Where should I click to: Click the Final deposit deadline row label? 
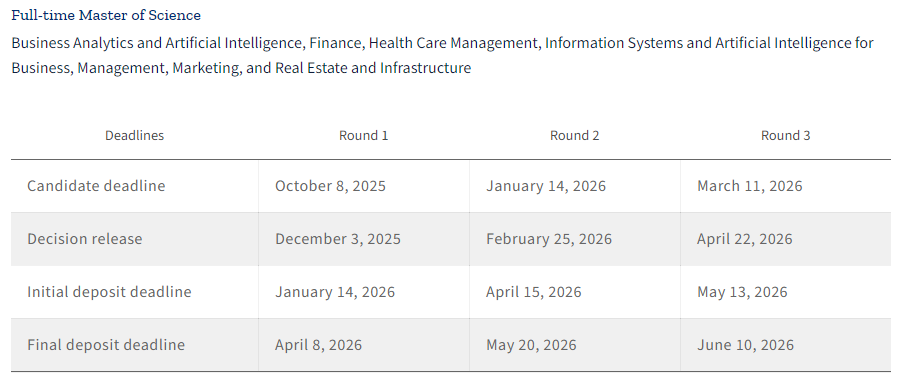(x=106, y=345)
